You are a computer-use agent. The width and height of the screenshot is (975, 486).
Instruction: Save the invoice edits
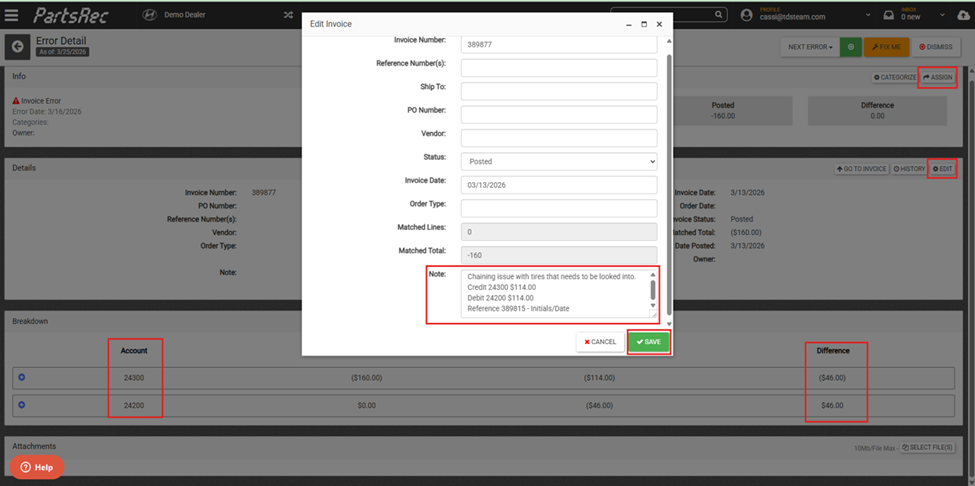tap(649, 342)
